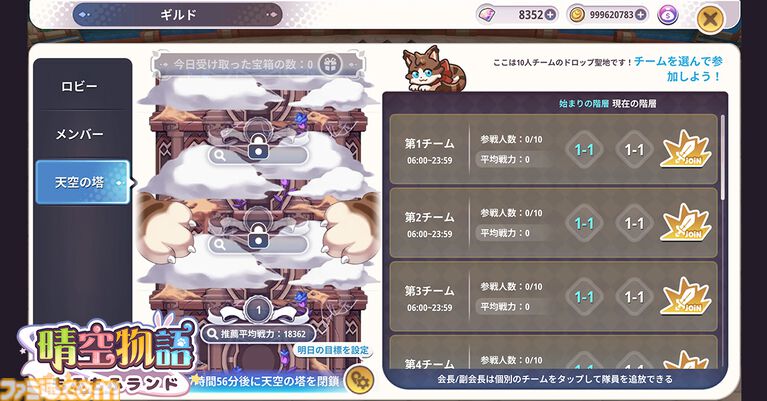Click the lock on the top tower floor

click(x=258, y=146)
